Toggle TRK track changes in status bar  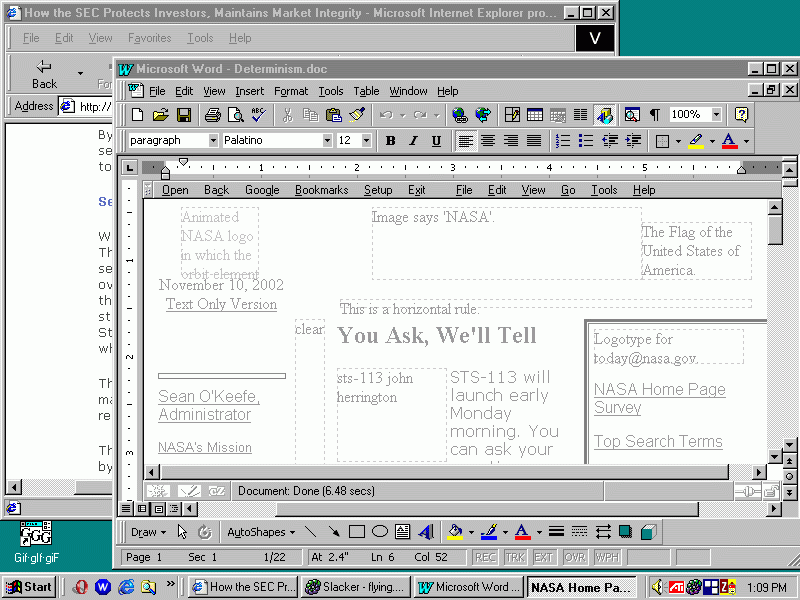click(515, 557)
